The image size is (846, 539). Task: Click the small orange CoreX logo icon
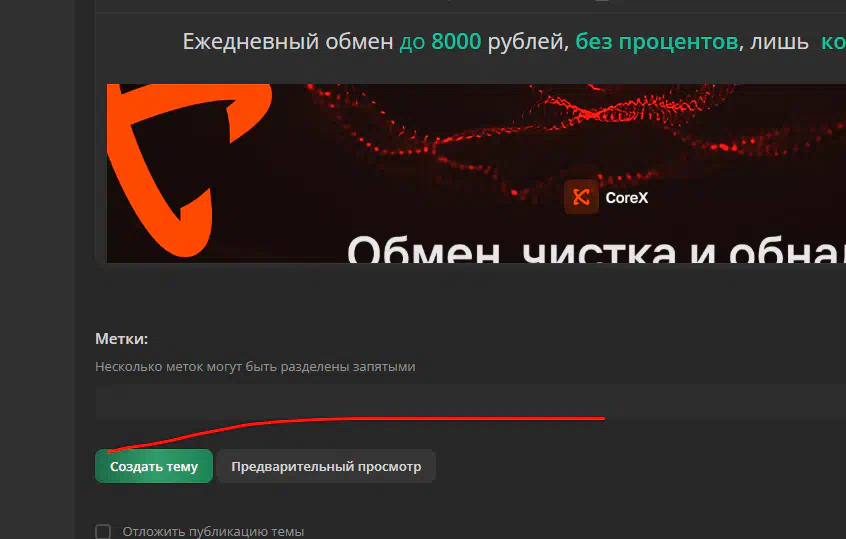pos(581,197)
